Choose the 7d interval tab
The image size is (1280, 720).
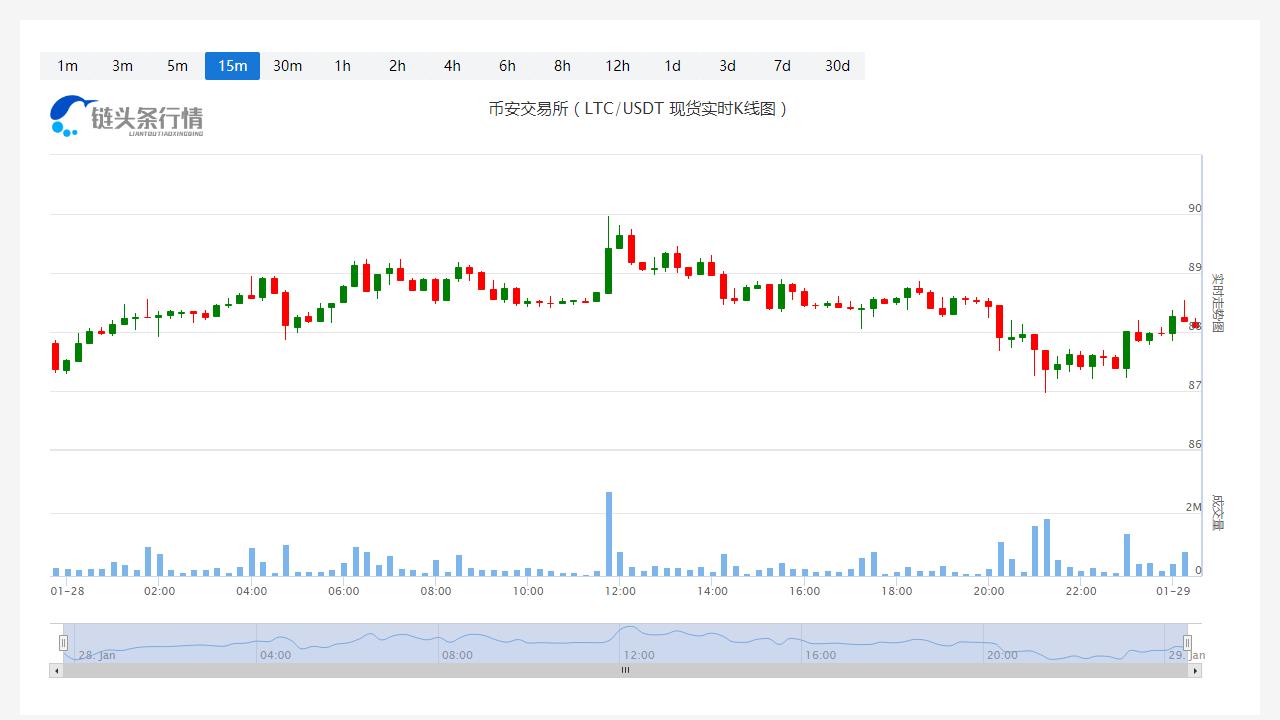click(782, 66)
